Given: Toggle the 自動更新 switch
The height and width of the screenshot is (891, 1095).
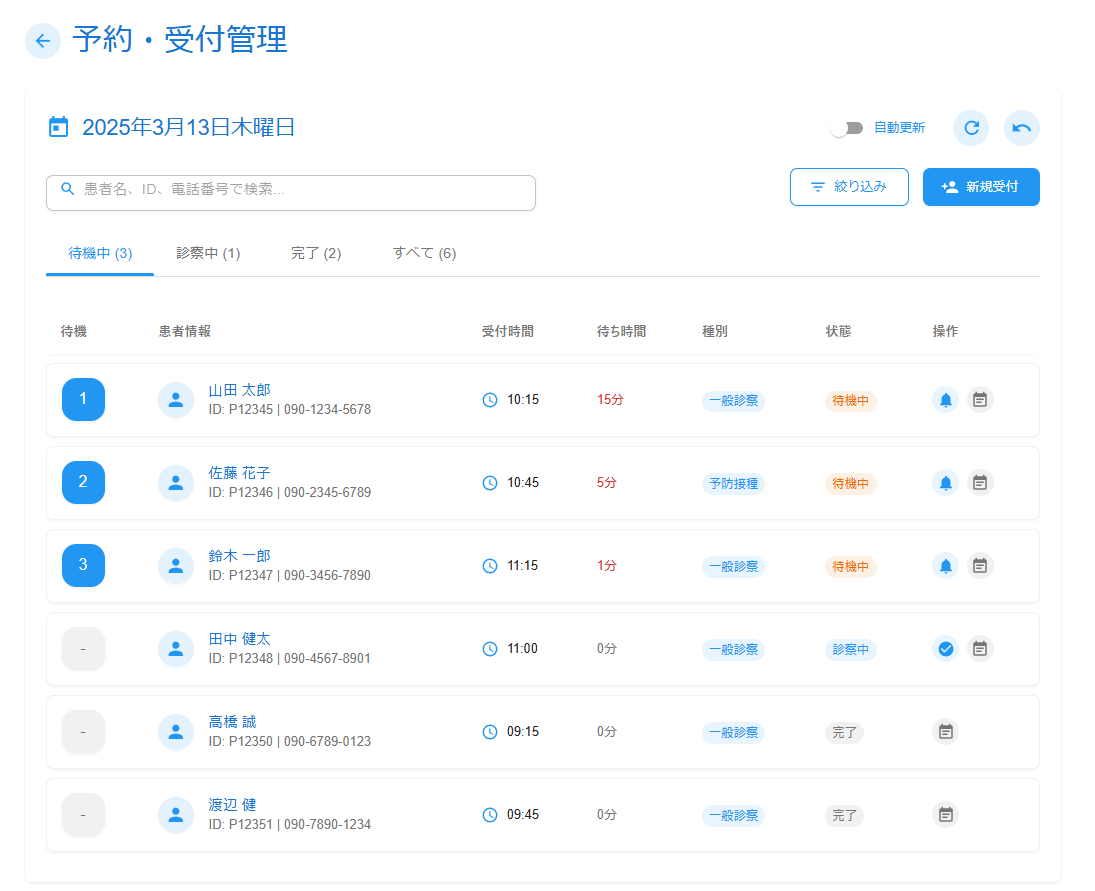Looking at the screenshot, I should coord(846,128).
